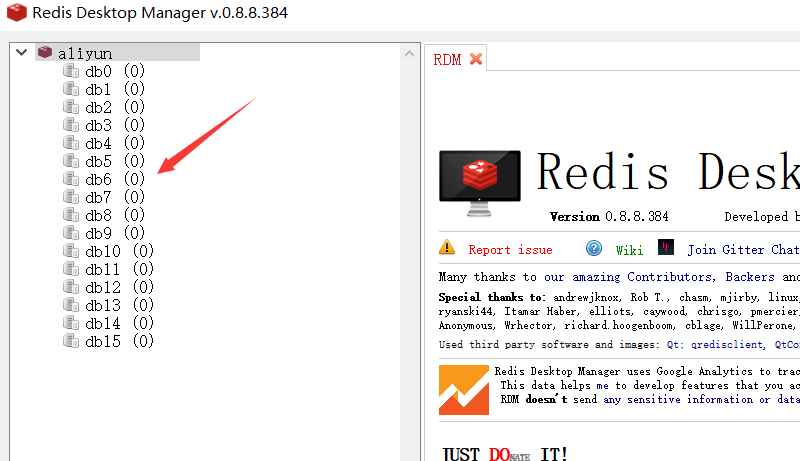Switch to the RDM tab

447,60
